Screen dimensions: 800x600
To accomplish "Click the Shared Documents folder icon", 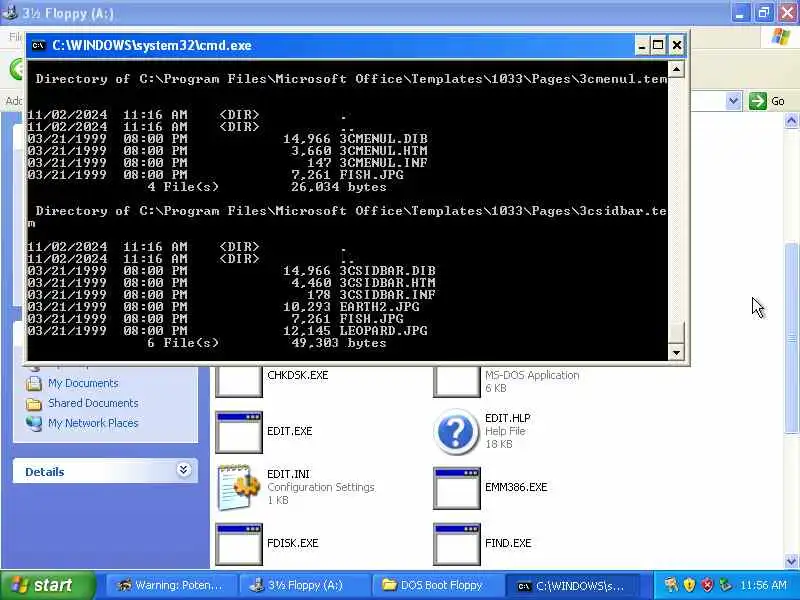I will point(34,404).
